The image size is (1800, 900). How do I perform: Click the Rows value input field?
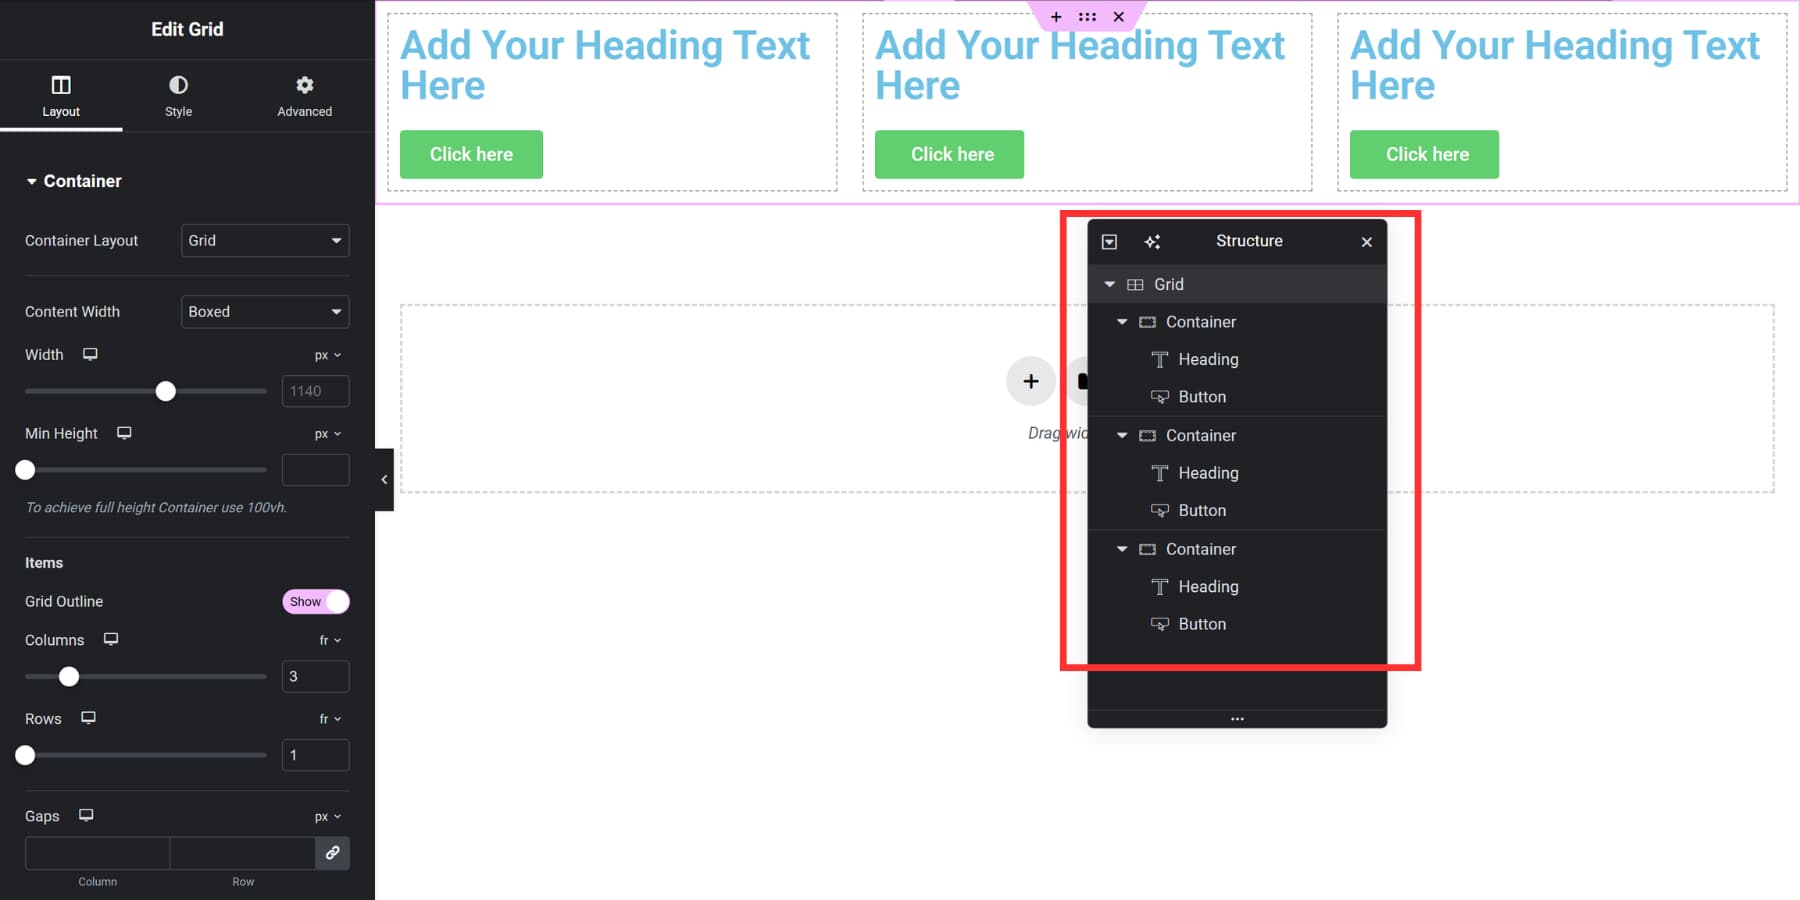(314, 755)
